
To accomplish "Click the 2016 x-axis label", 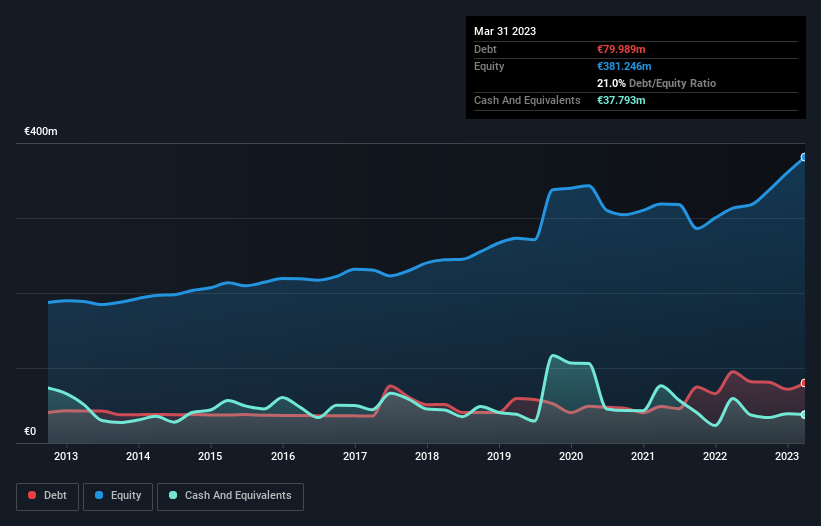I will click(283, 456).
